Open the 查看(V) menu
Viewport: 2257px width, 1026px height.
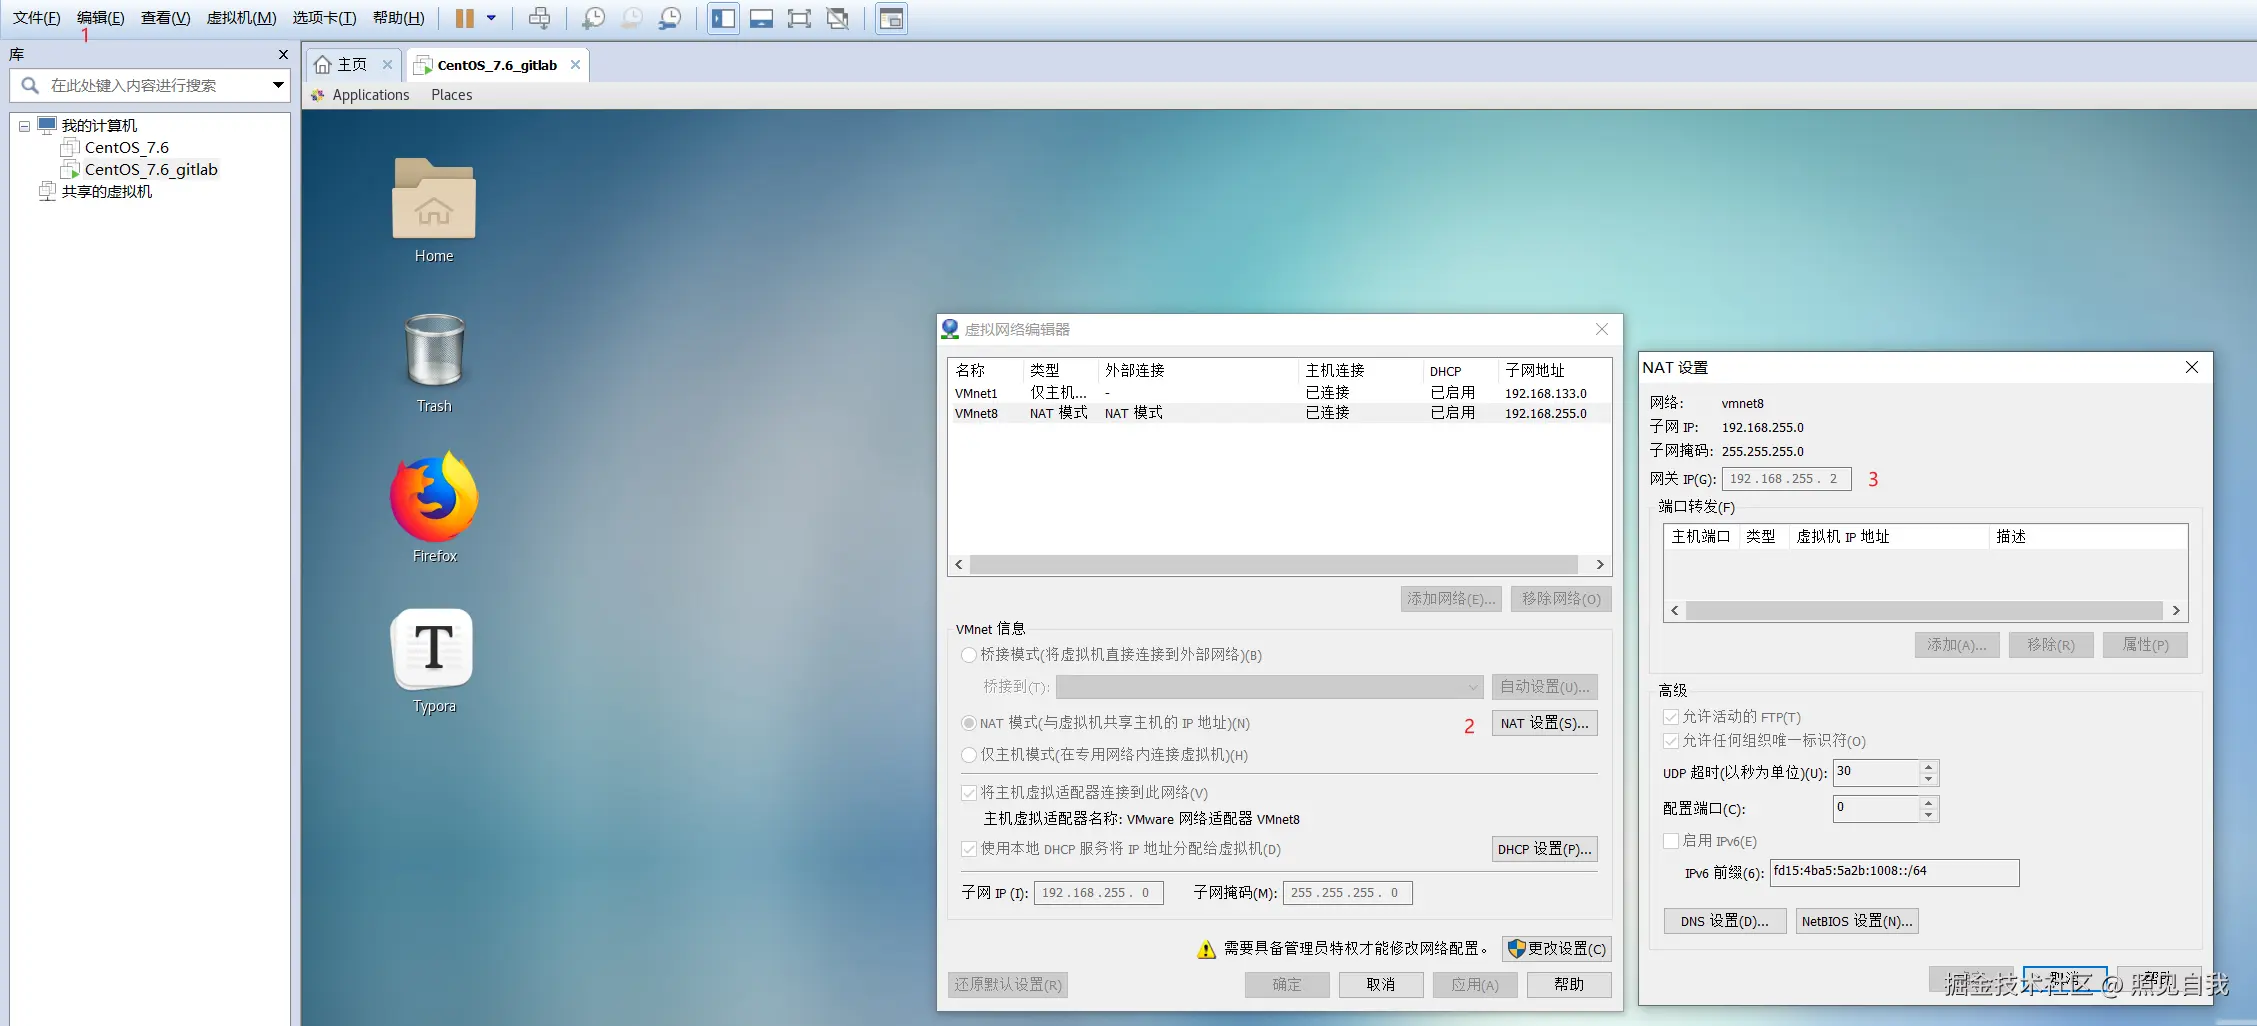coord(165,18)
